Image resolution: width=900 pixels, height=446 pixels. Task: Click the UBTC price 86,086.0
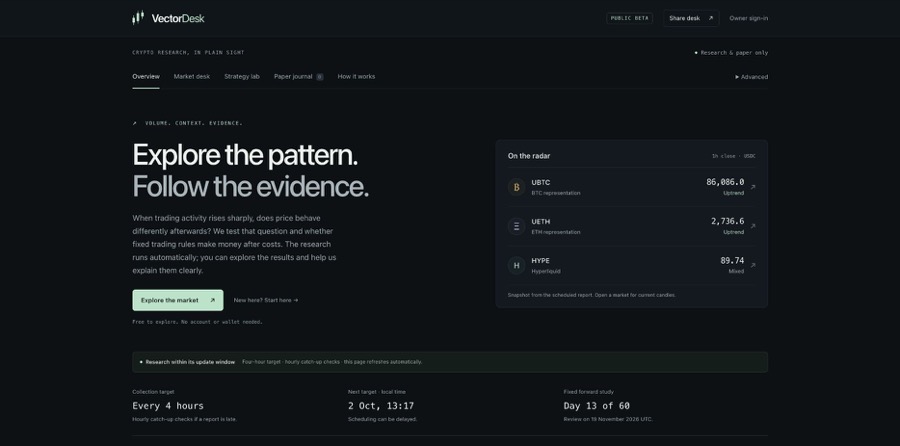[x=725, y=182]
